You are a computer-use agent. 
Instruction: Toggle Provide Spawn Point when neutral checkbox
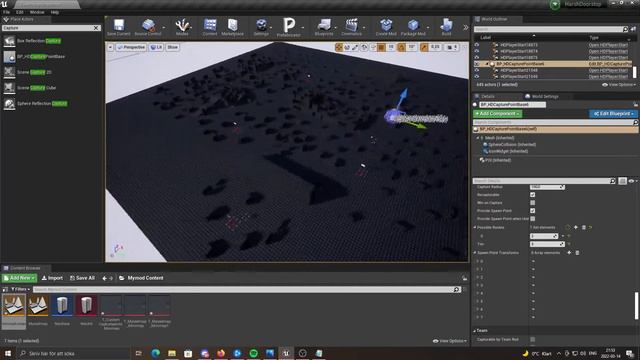point(533,219)
